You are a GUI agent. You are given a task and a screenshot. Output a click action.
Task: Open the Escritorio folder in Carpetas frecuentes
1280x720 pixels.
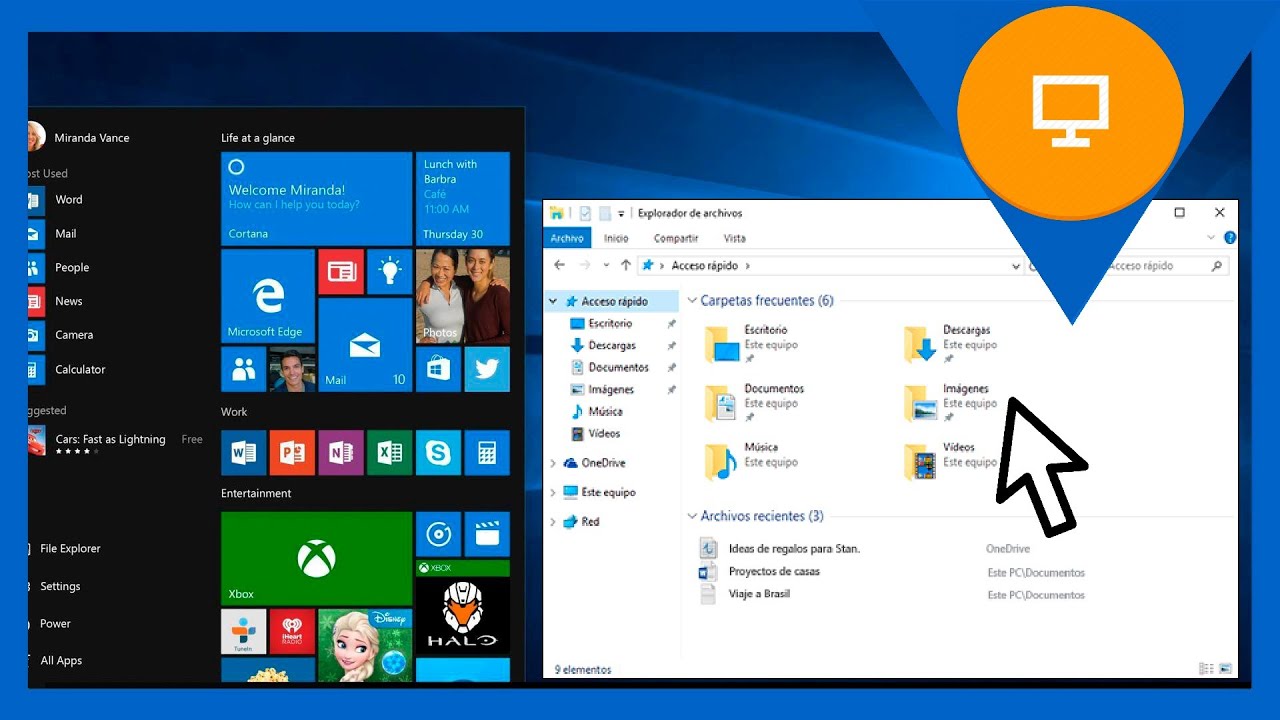click(x=752, y=343)
